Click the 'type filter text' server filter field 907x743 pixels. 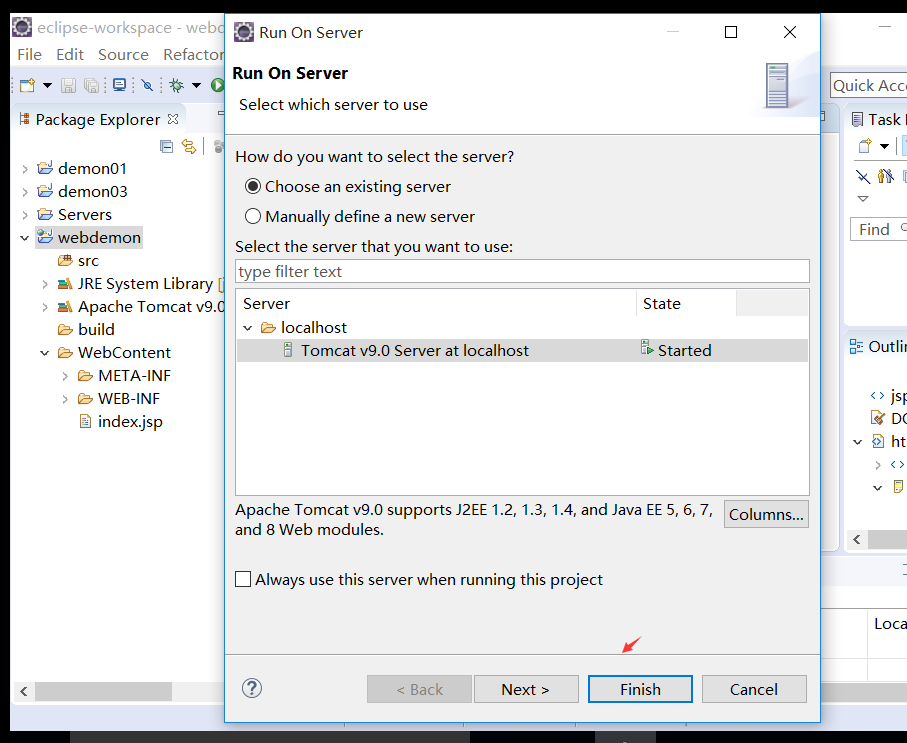point(522,271)
